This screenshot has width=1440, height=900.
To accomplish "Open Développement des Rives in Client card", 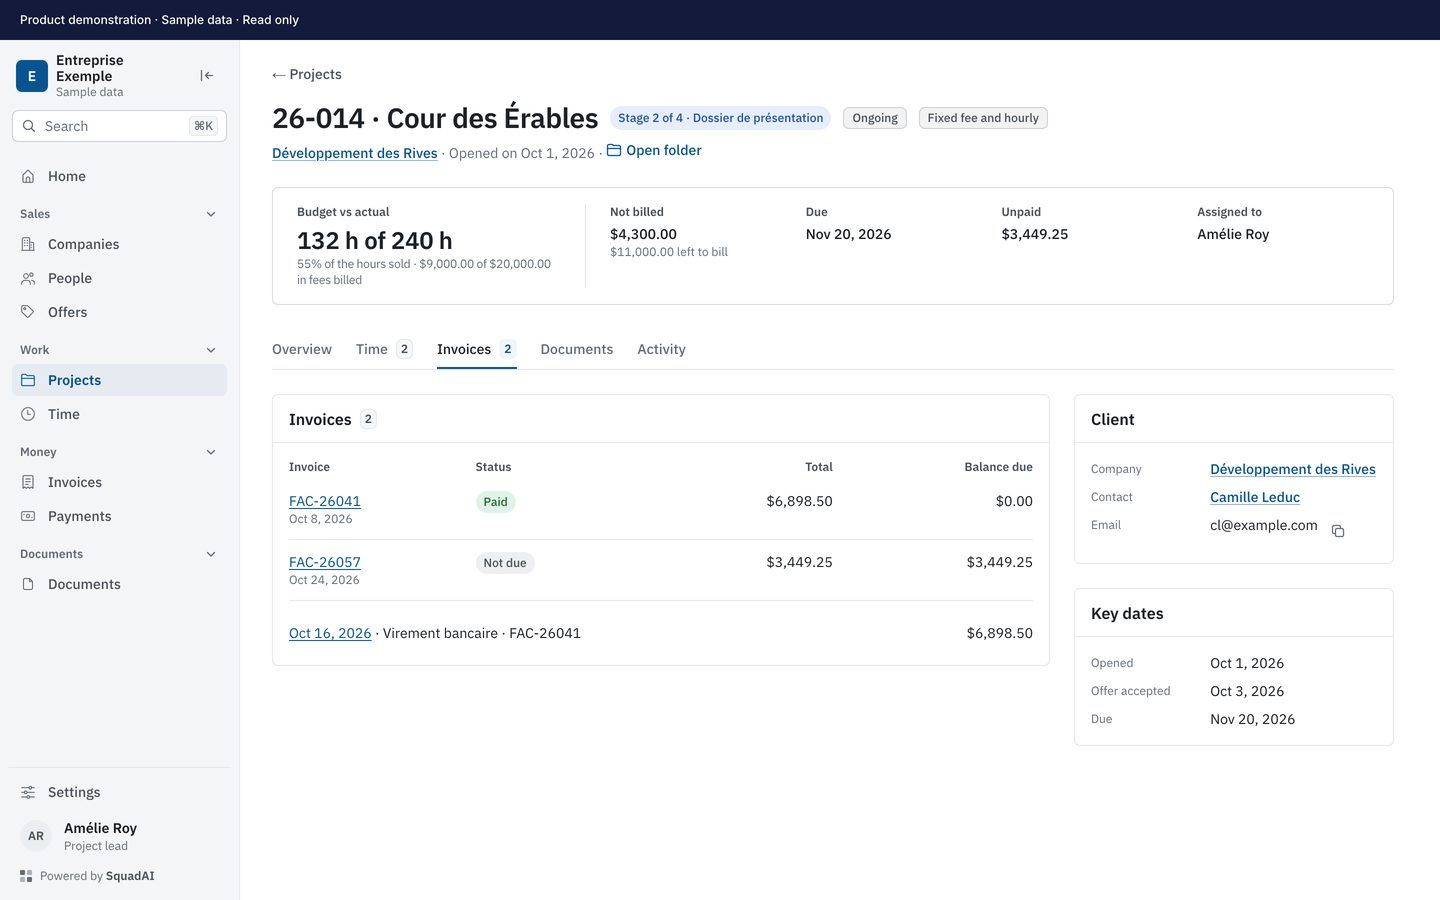I will click(1293, 469).
